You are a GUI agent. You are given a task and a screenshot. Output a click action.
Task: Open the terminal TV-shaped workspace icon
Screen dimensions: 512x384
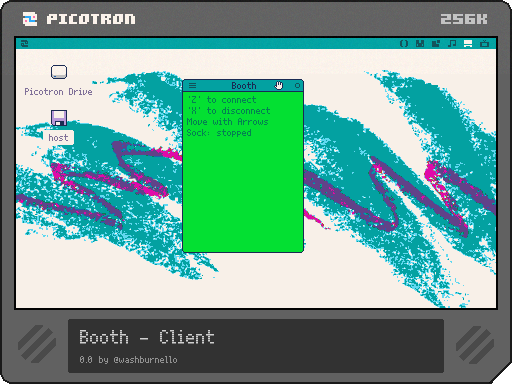tap(484, 43)
